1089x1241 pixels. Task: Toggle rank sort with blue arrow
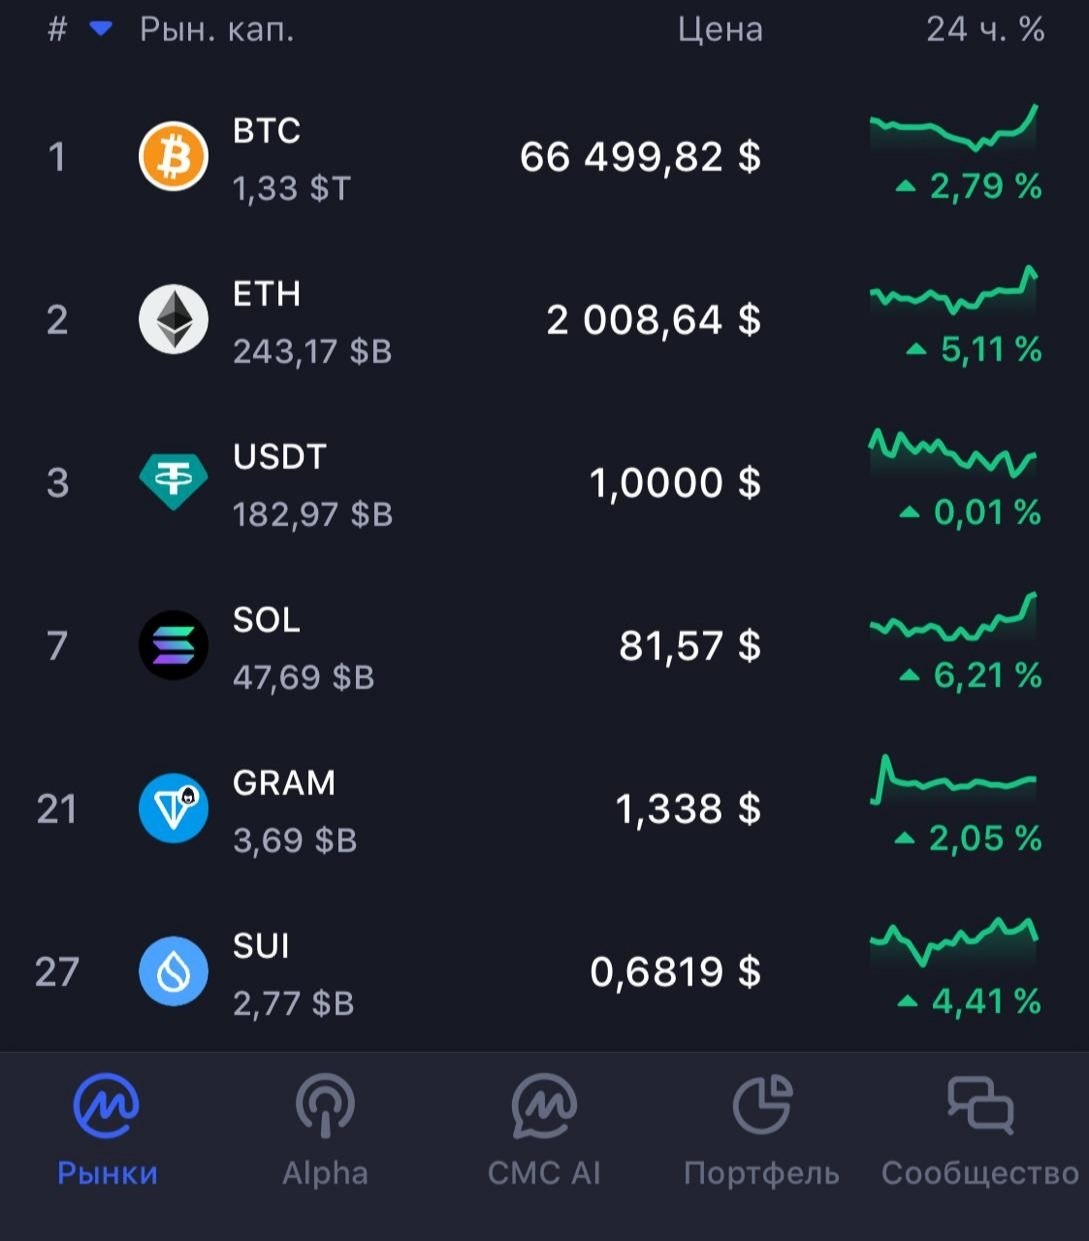tap(101, 28)
